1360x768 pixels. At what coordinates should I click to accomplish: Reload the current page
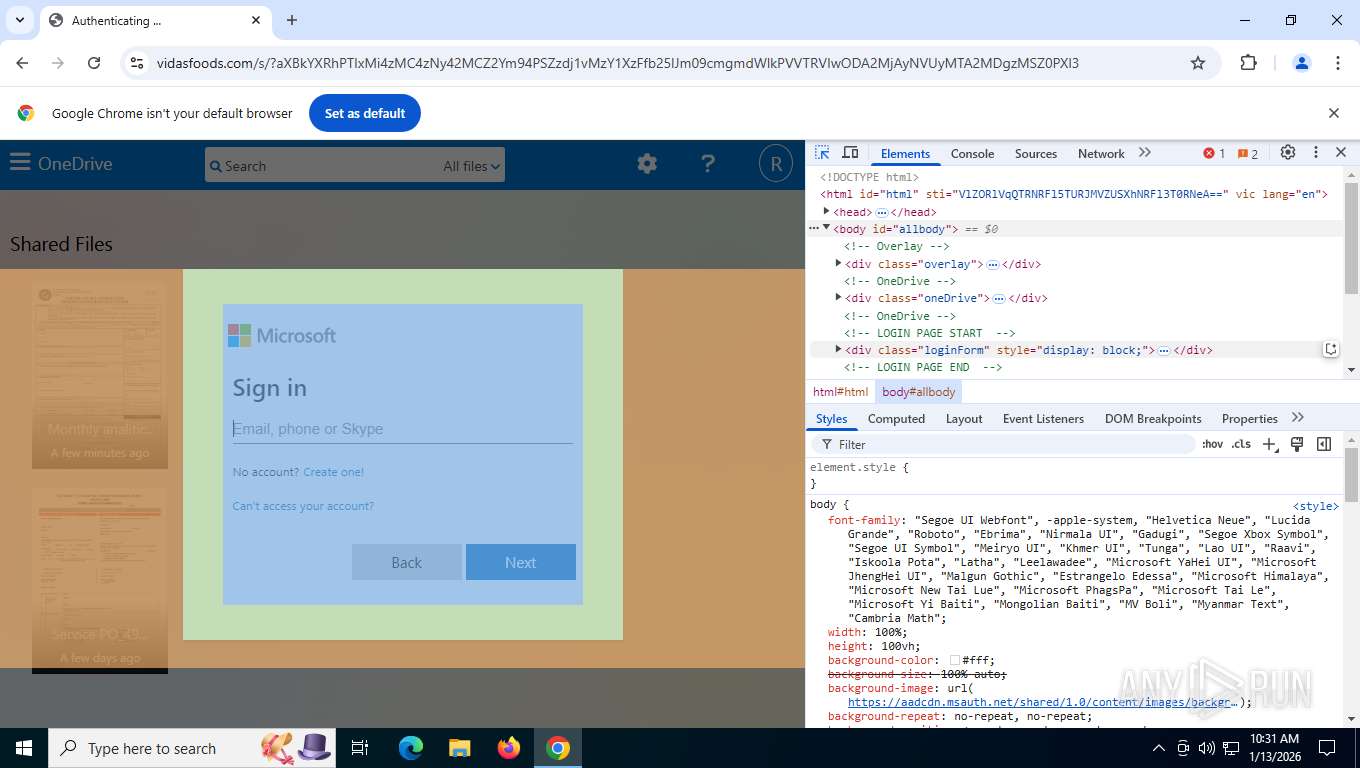[94, 63]
